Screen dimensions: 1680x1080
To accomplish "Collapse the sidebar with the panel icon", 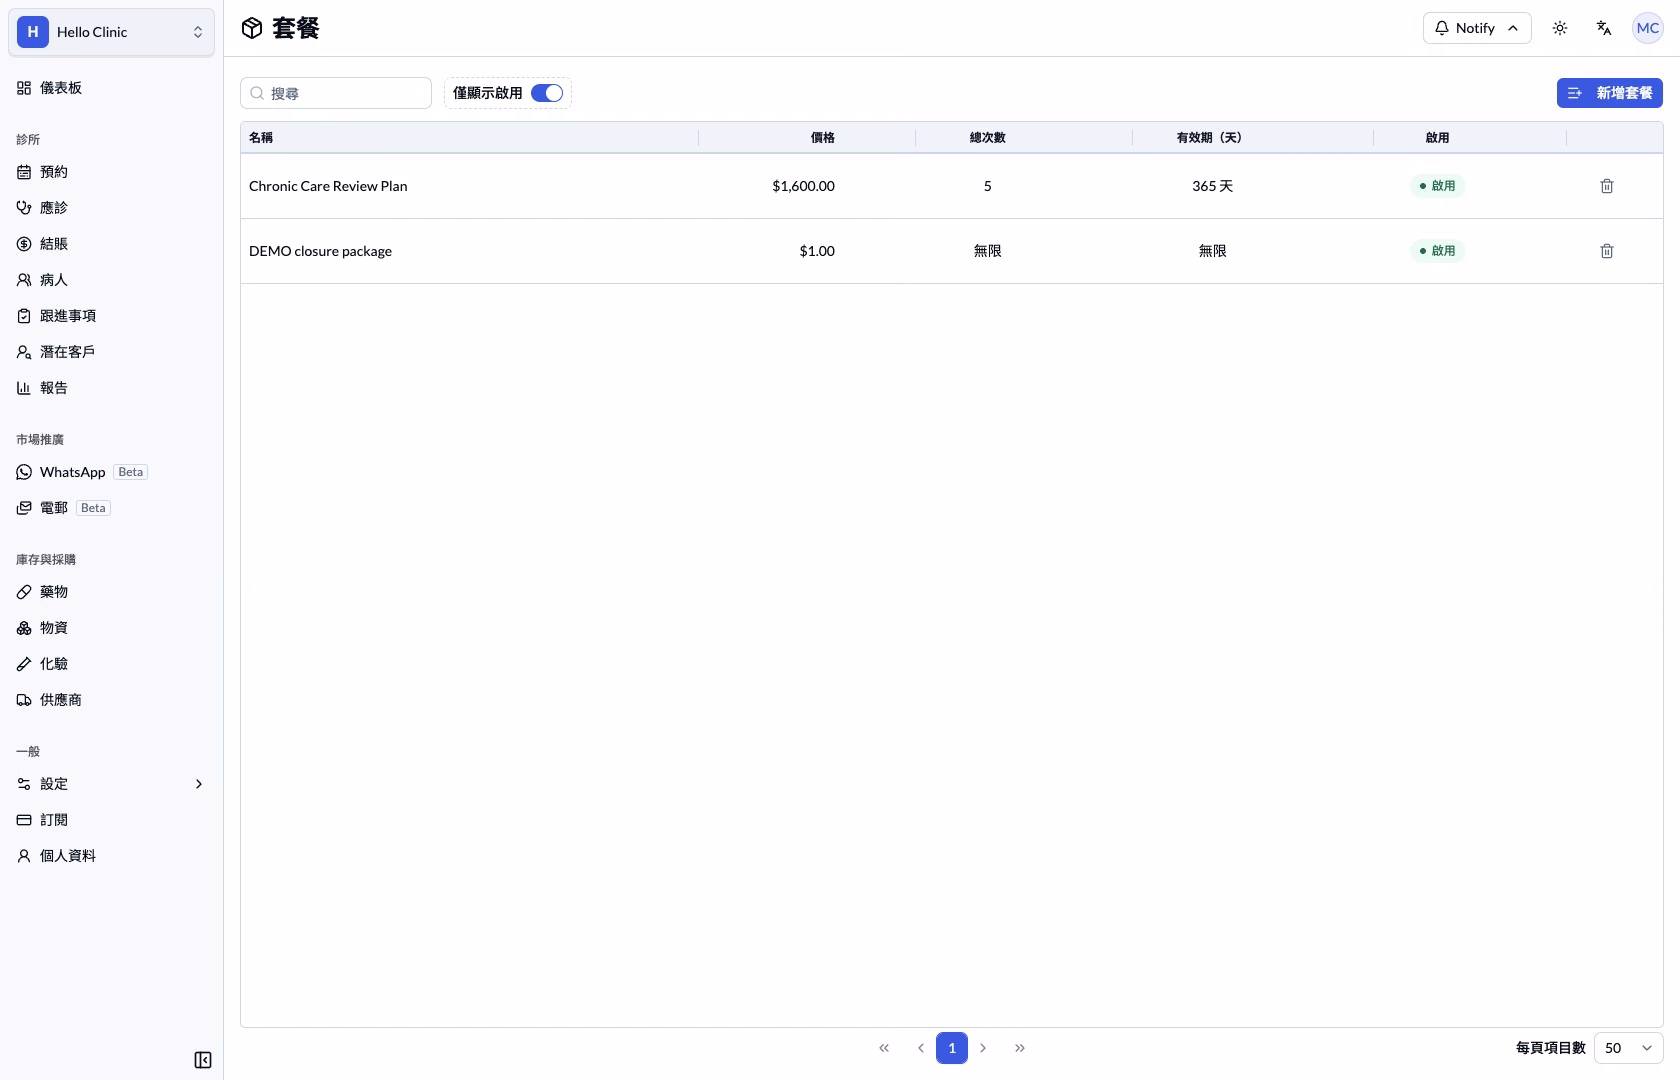I will tap(203, 1060).
